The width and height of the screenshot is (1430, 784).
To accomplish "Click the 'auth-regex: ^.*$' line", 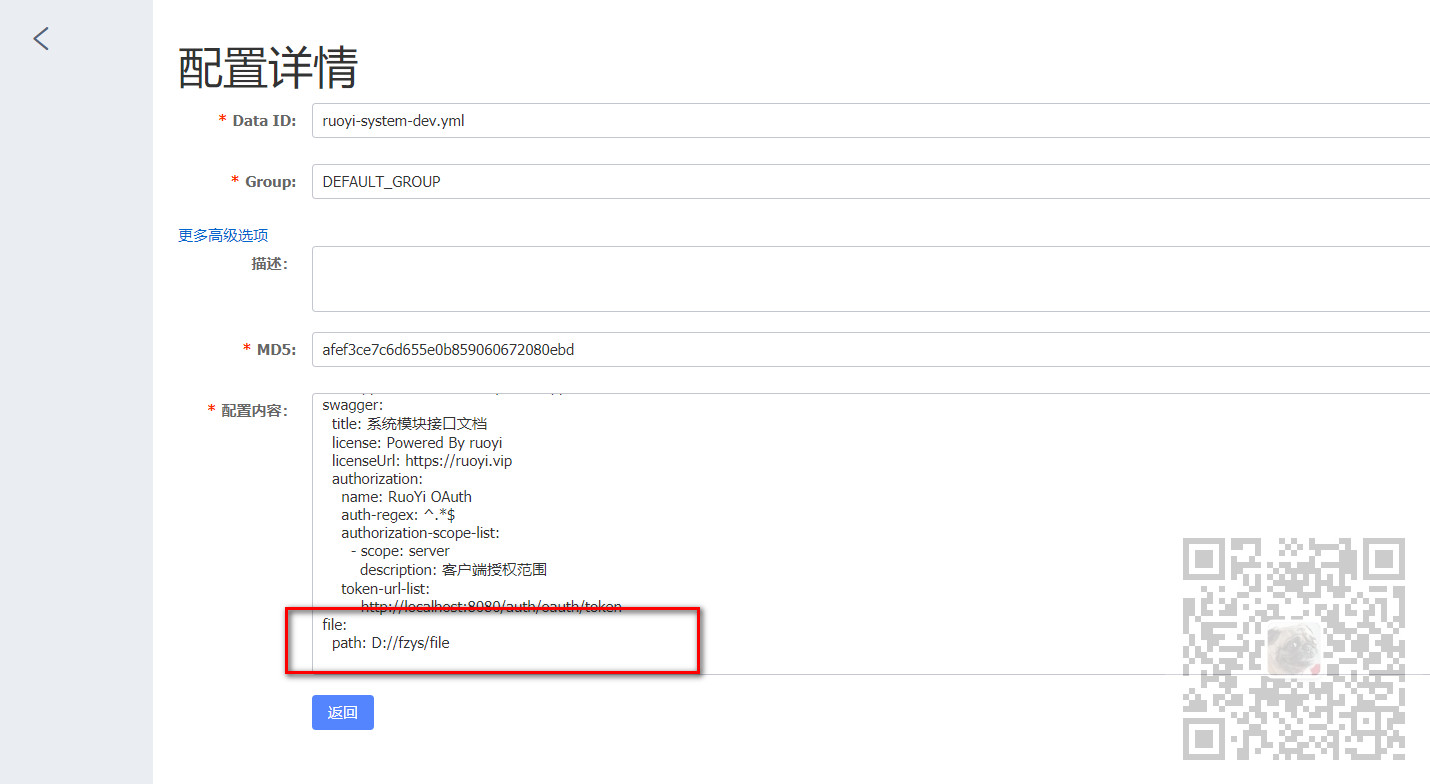I will [x=398, y=514].
